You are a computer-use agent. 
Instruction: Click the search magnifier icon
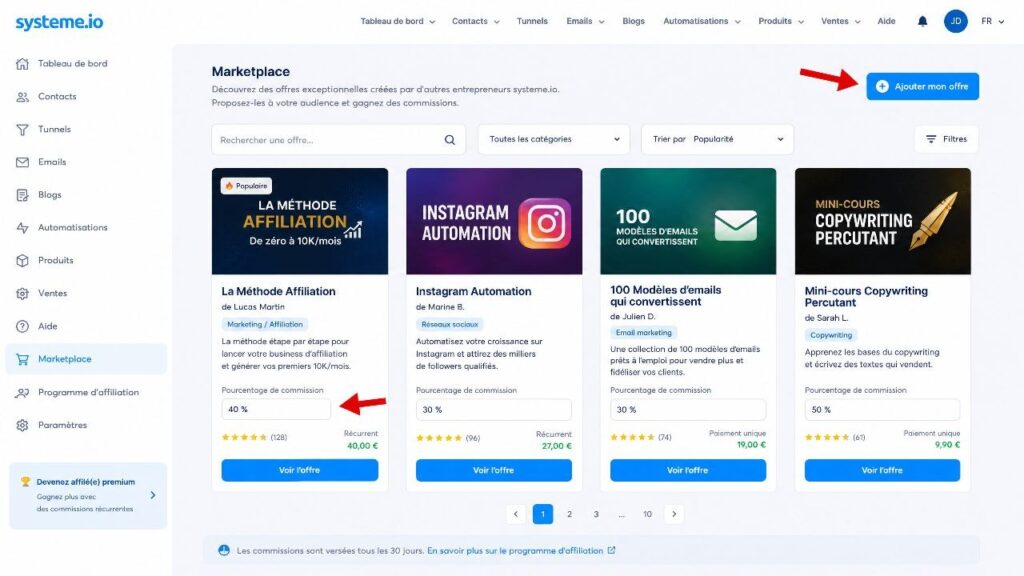(449, 140)
